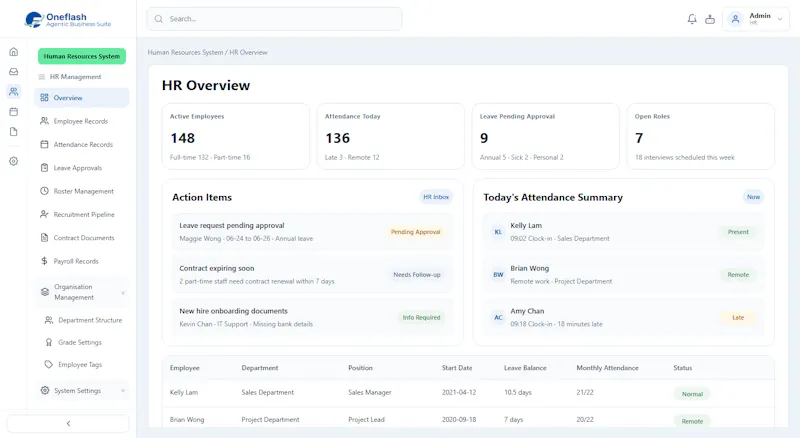Click the search magnifier icon
This screenshot has height=438, width=800.
[x=159, y=19]
